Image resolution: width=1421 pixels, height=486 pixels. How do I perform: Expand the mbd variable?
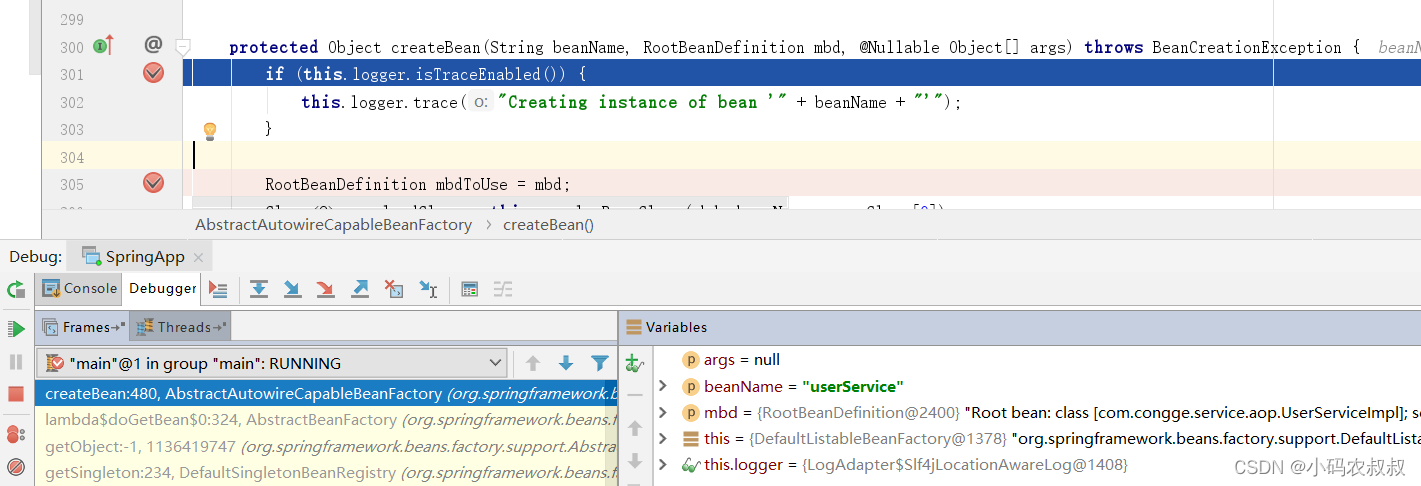coord(663,412)
